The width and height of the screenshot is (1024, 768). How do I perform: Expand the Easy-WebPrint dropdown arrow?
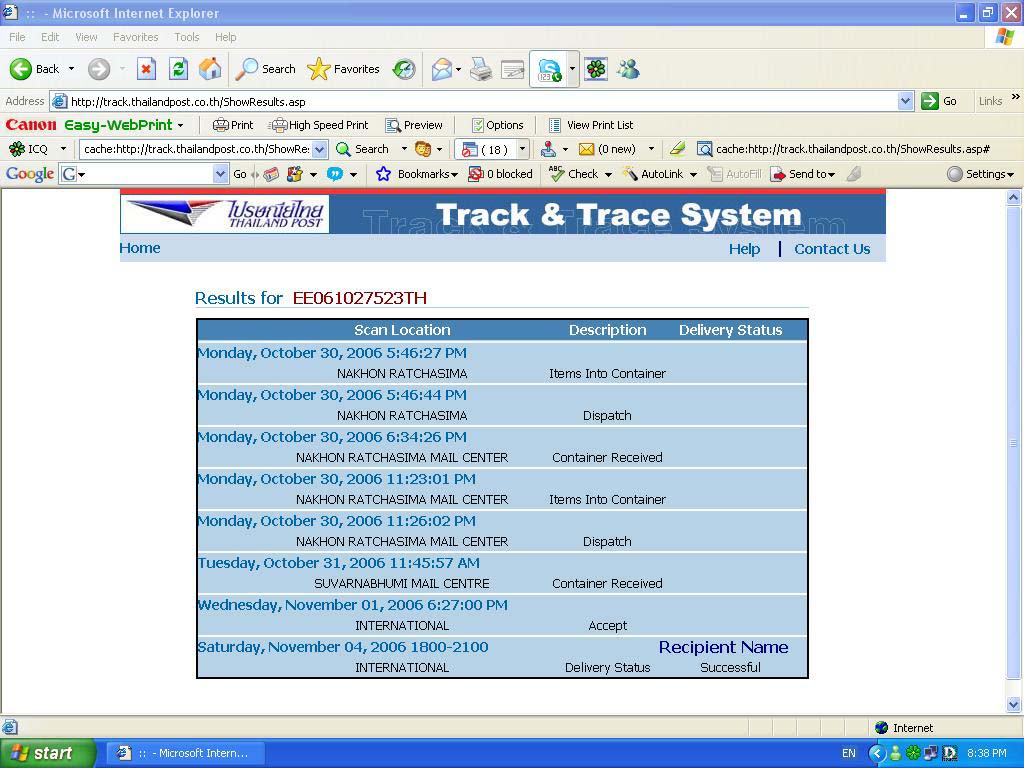tap(181, 125)
